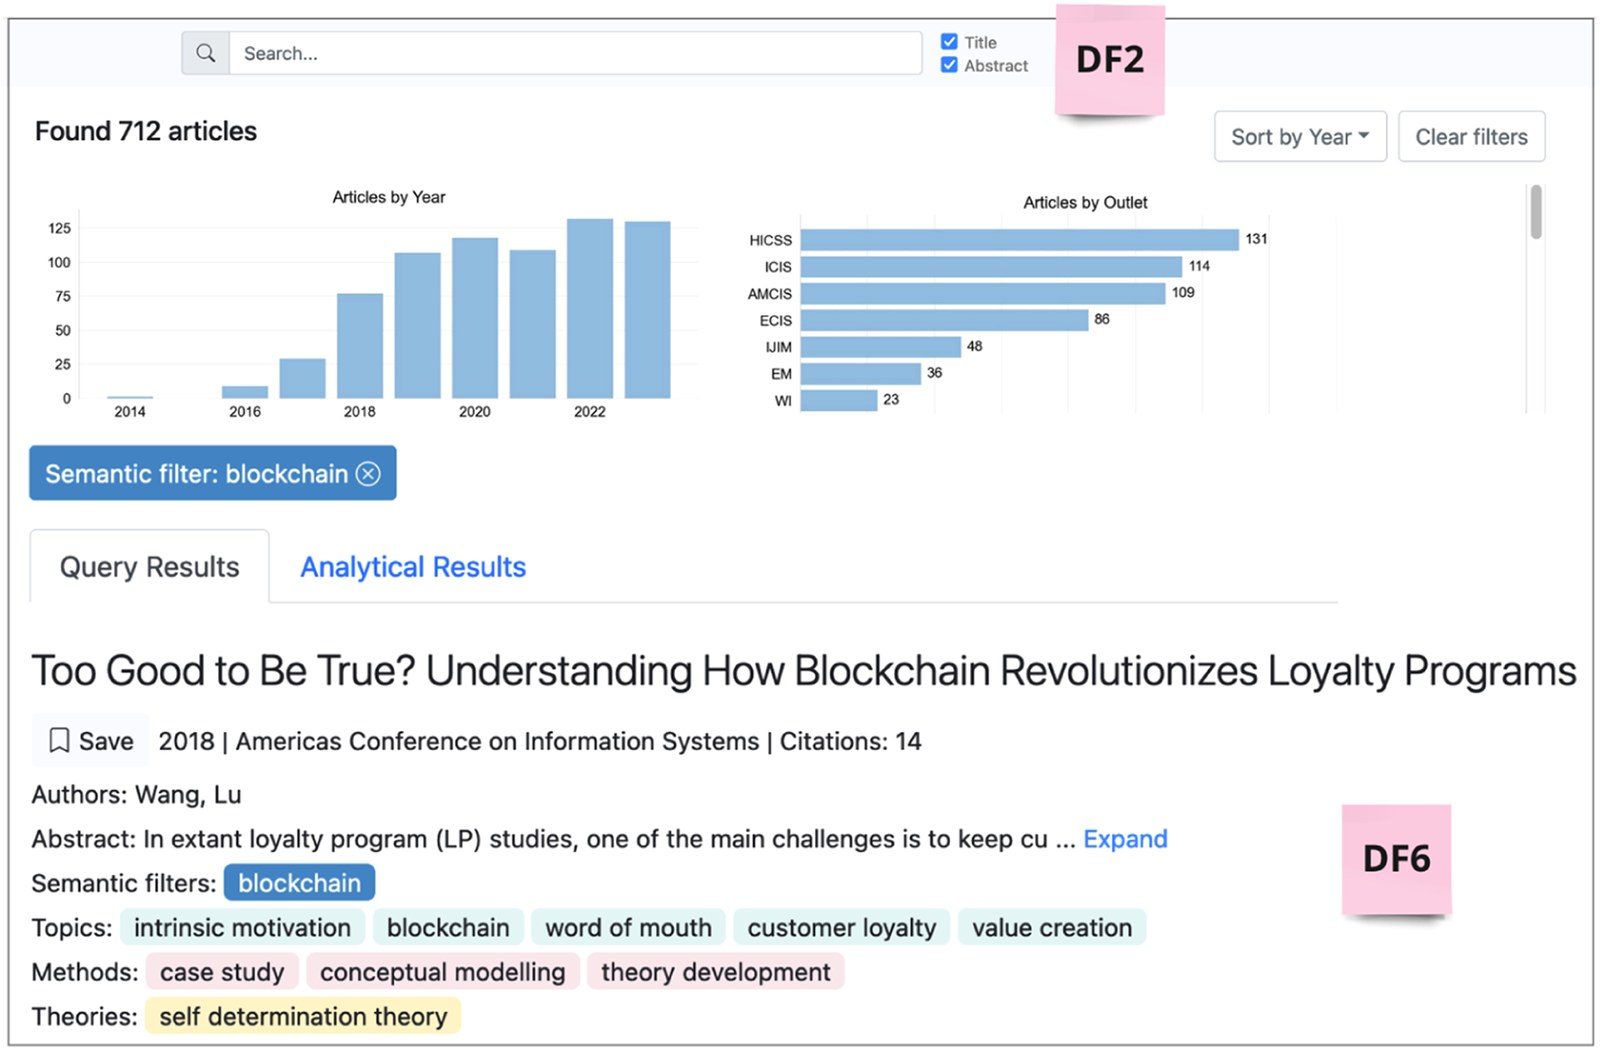Click the 2018 bar in year chart
This screenshot has height=1050, width=1600.
click(x=360, y=346)
